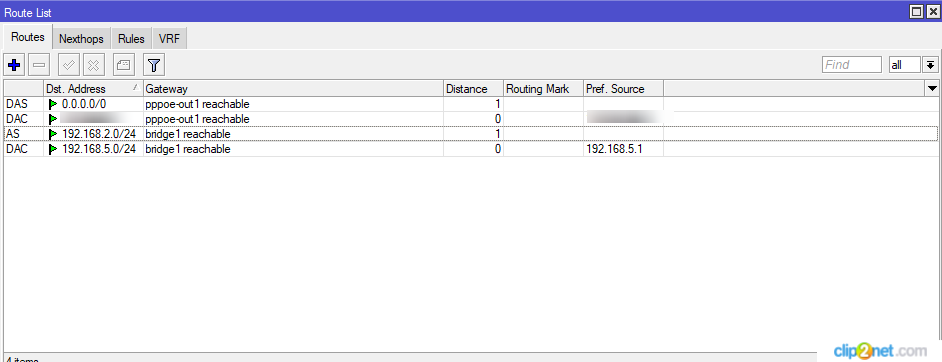The height and width of the screenshot is (362, 942).
Task: Open the VRF tab
Action: click(x=169, y=39)
